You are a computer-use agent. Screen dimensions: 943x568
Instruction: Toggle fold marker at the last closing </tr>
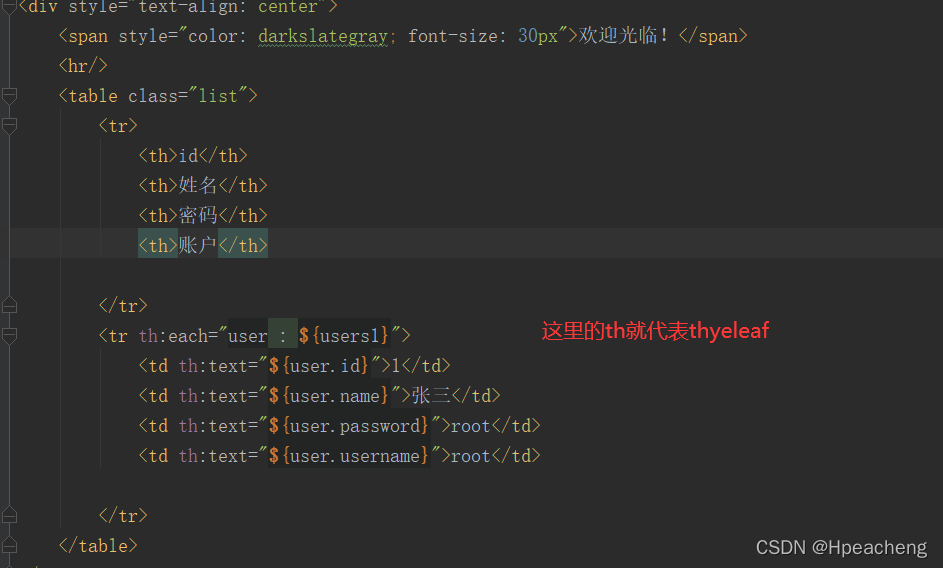click(9, 516)
